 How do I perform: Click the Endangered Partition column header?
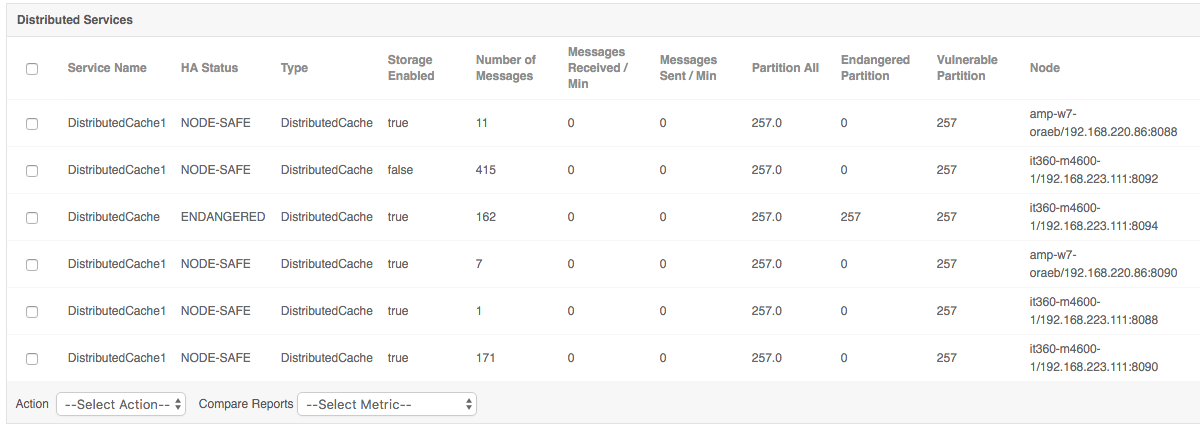coord(875,68)
